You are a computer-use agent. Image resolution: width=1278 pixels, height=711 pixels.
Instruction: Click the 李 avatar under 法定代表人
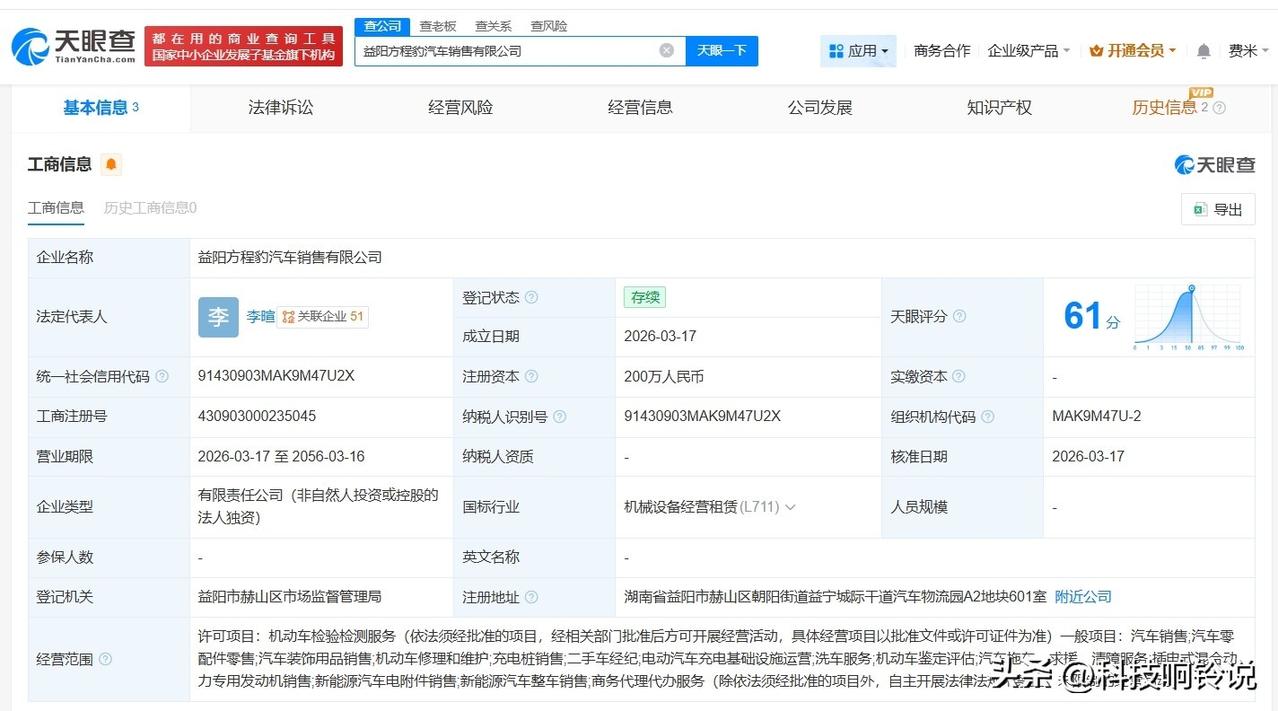218,316
